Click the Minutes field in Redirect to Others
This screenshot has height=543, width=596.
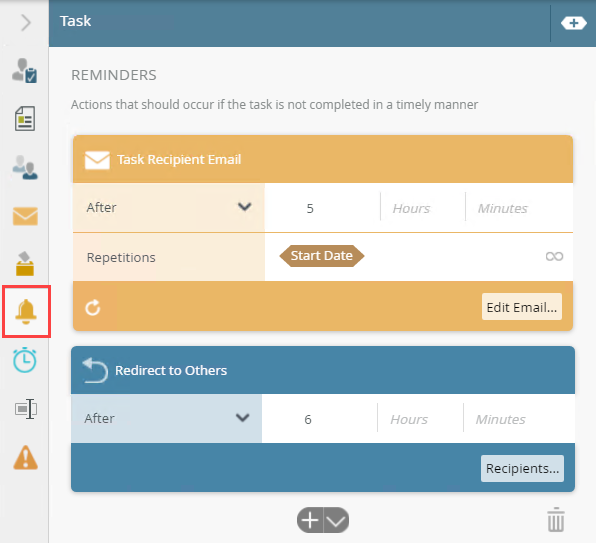coord(519,419)
